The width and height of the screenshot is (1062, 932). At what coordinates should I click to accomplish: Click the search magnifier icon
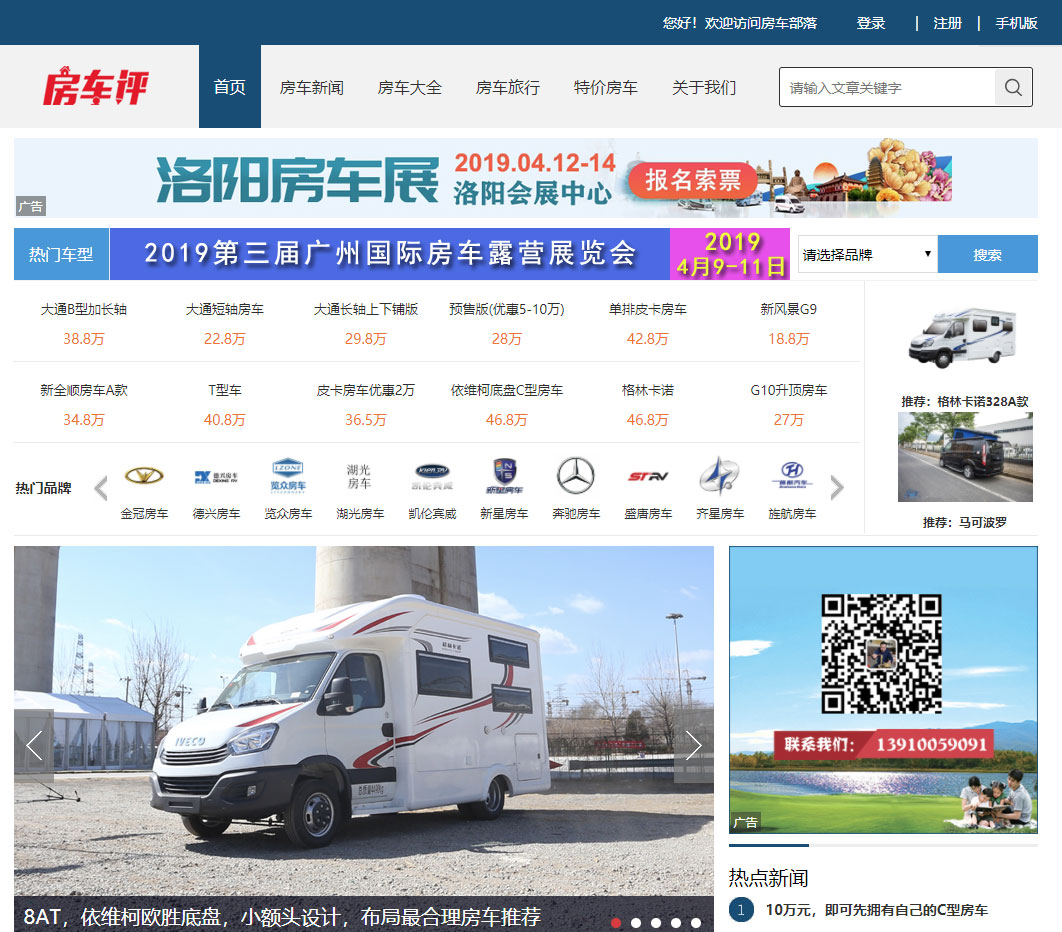1013,88
